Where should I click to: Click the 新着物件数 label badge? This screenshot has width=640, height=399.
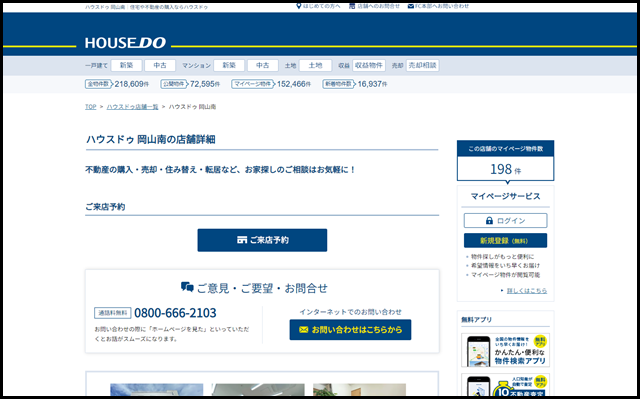click(338, 84)
